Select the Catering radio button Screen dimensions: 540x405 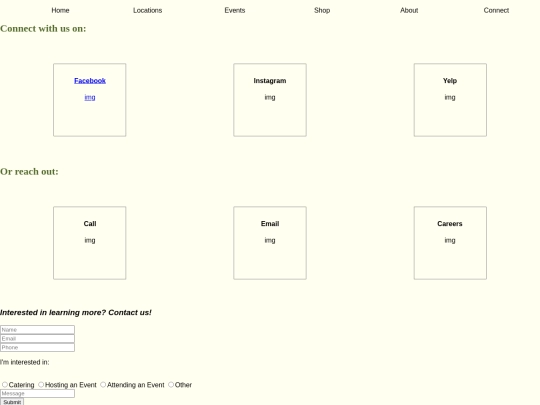click(5, 384)
